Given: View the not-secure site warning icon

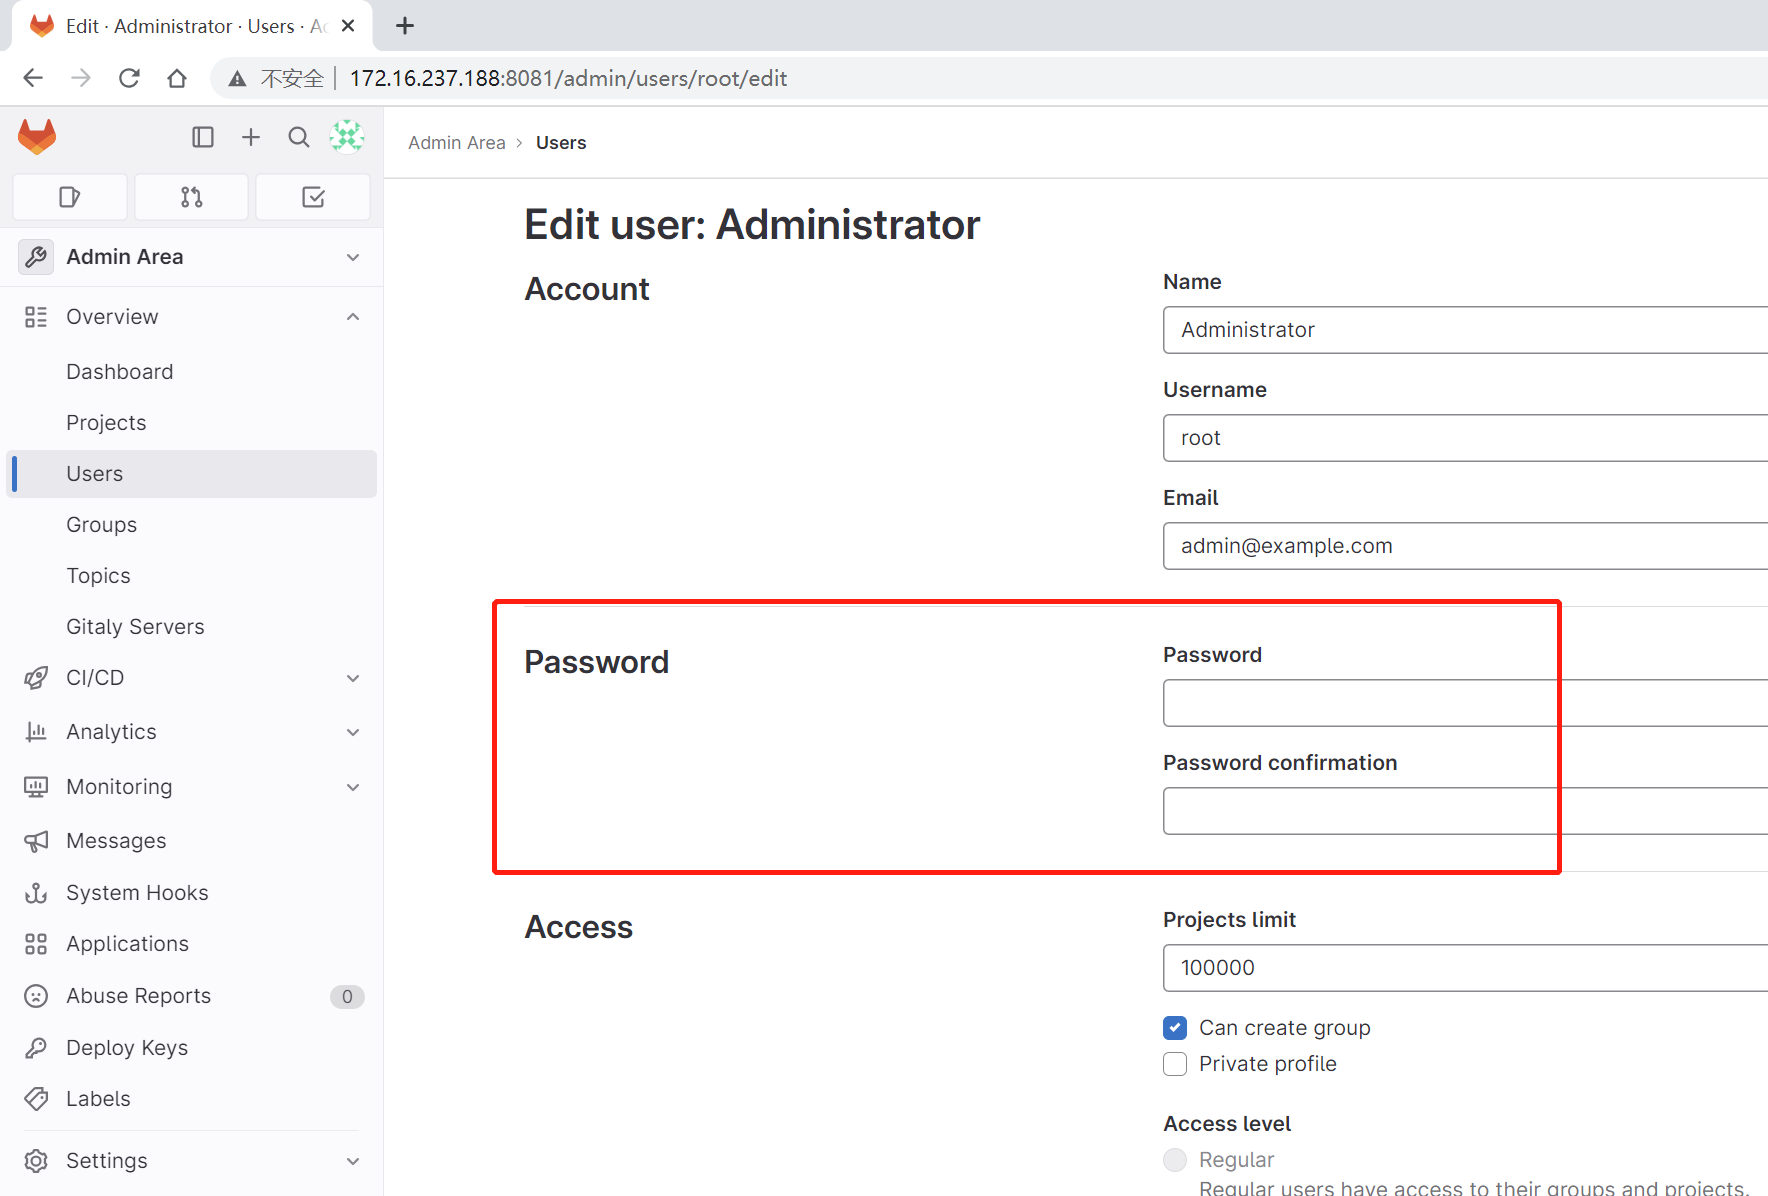Looking at the screenshot, I should click(x=237, y=79).
